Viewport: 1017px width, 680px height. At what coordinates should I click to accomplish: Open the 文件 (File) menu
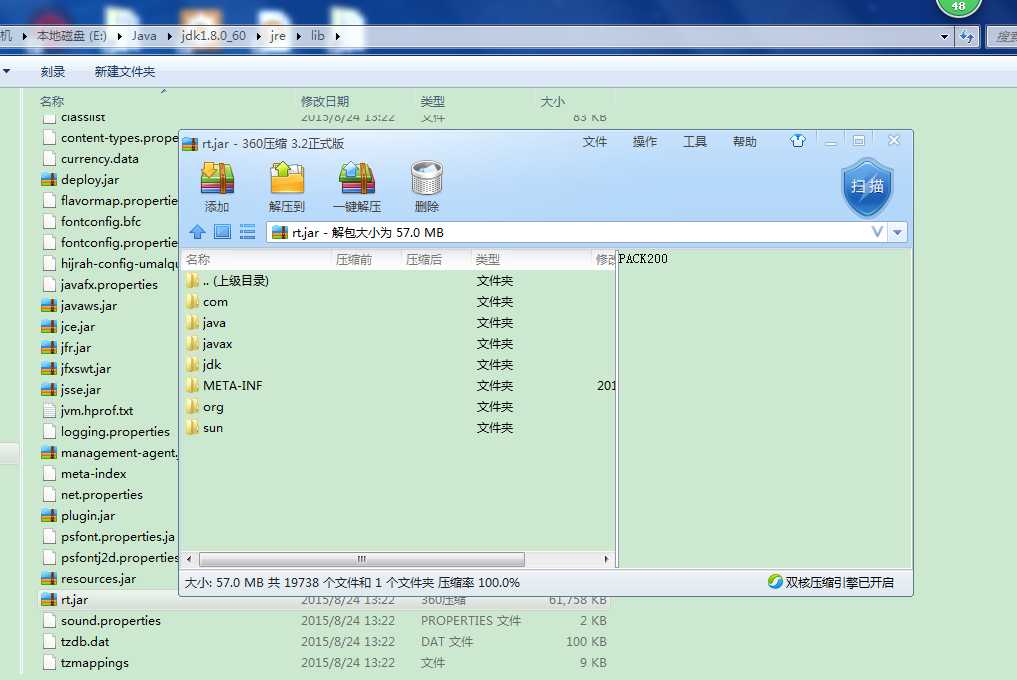pyautogui.click(x=594, y=141)
